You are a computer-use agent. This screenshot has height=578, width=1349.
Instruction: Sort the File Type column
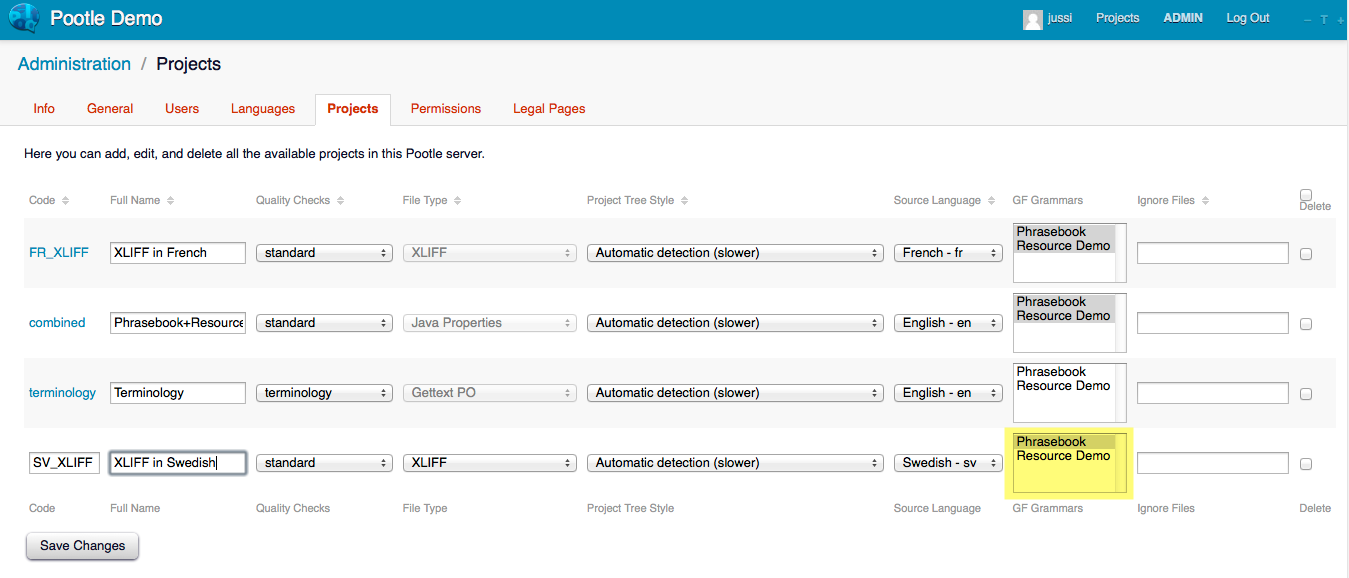pyautogui.click(x=458, y=201)
